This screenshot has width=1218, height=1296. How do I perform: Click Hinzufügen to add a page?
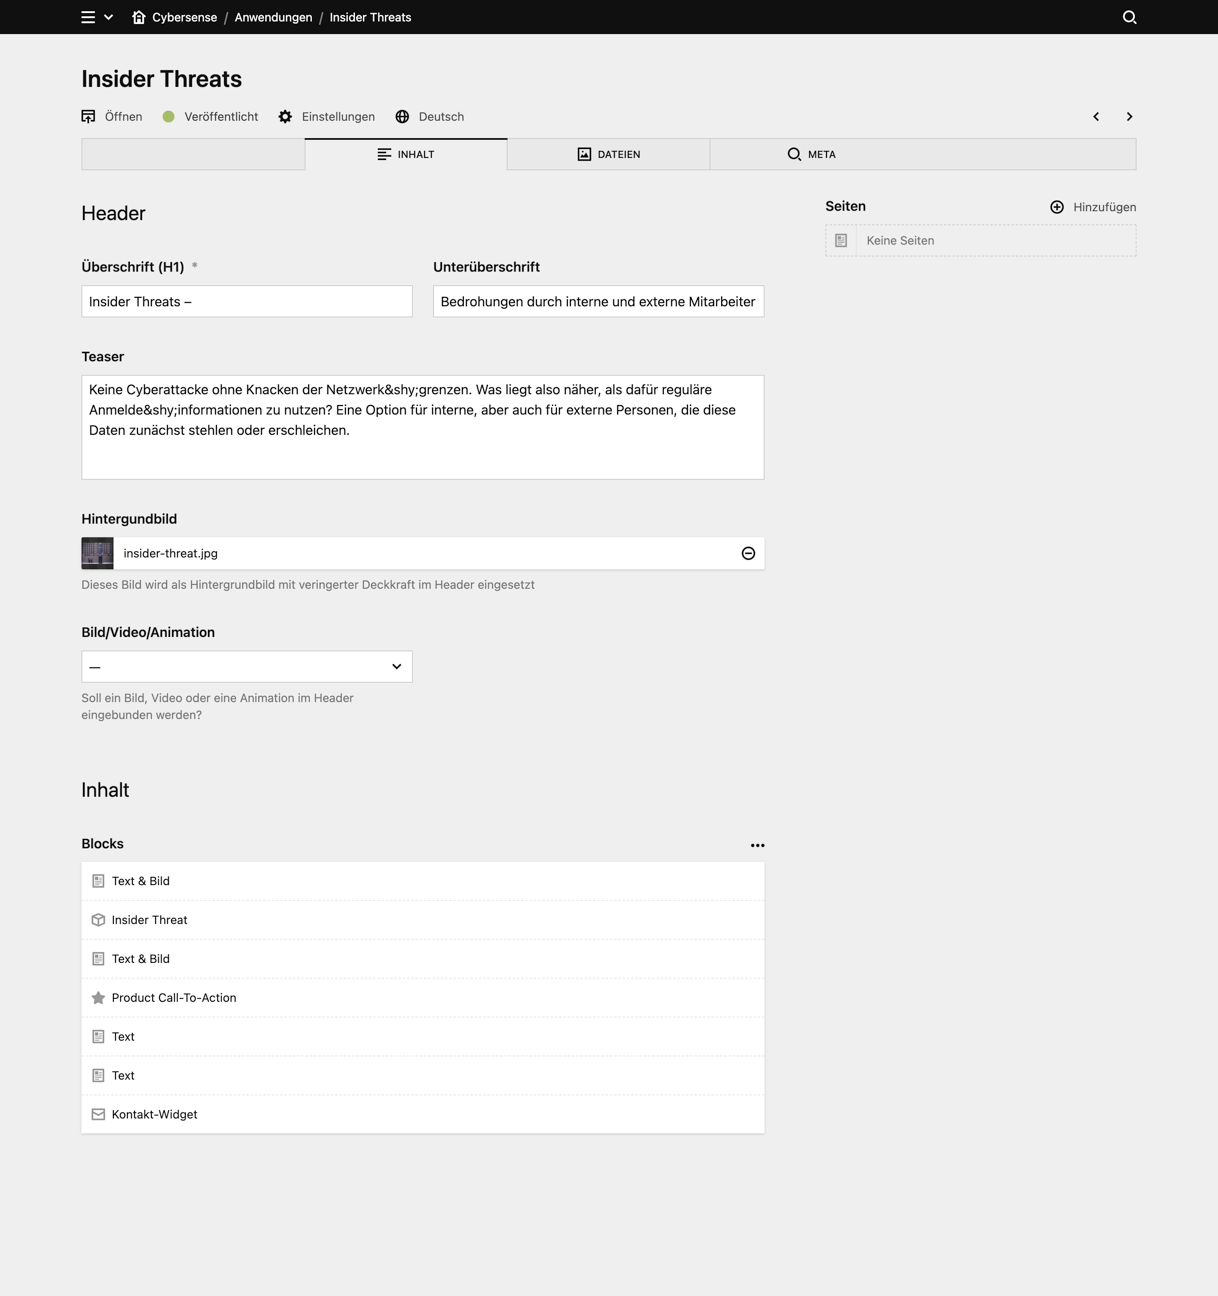point(1092,207)
